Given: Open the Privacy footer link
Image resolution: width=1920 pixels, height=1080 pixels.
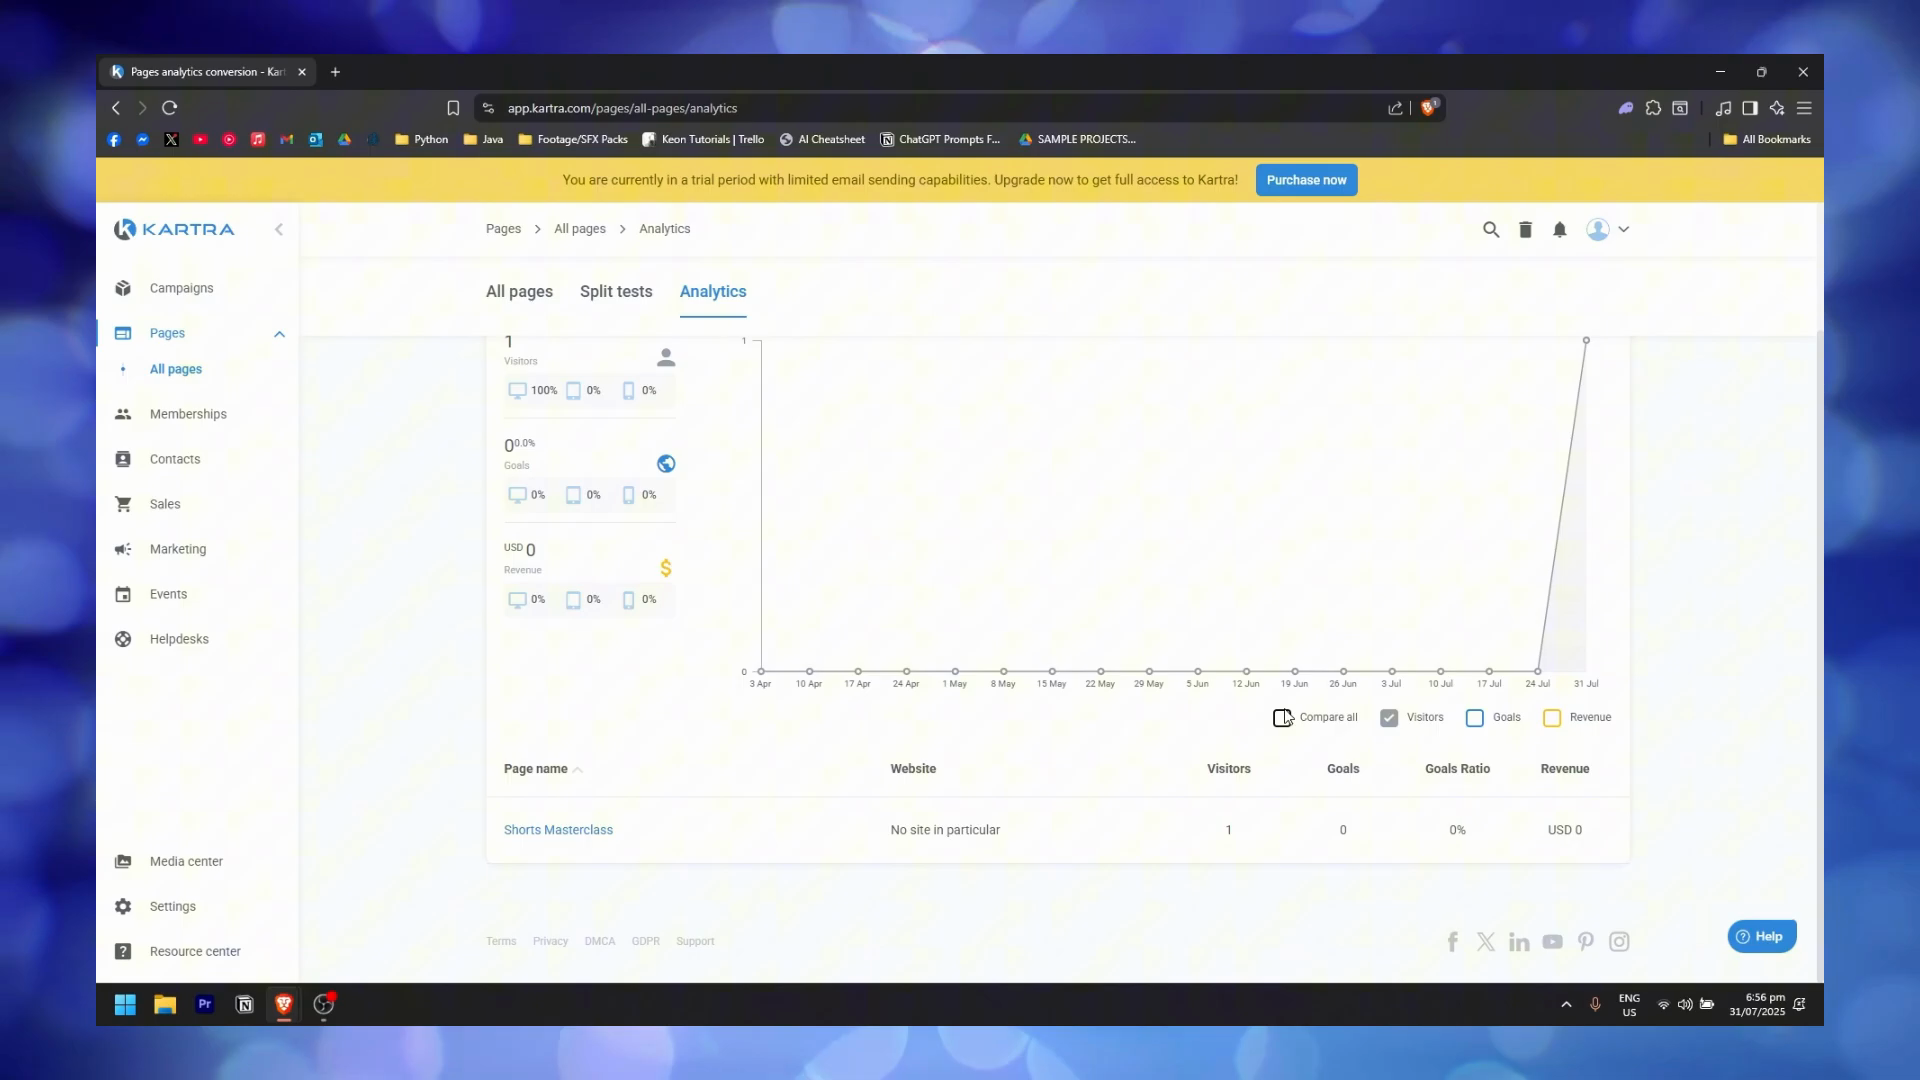Looking at the screenshot, I should [550, 941].
